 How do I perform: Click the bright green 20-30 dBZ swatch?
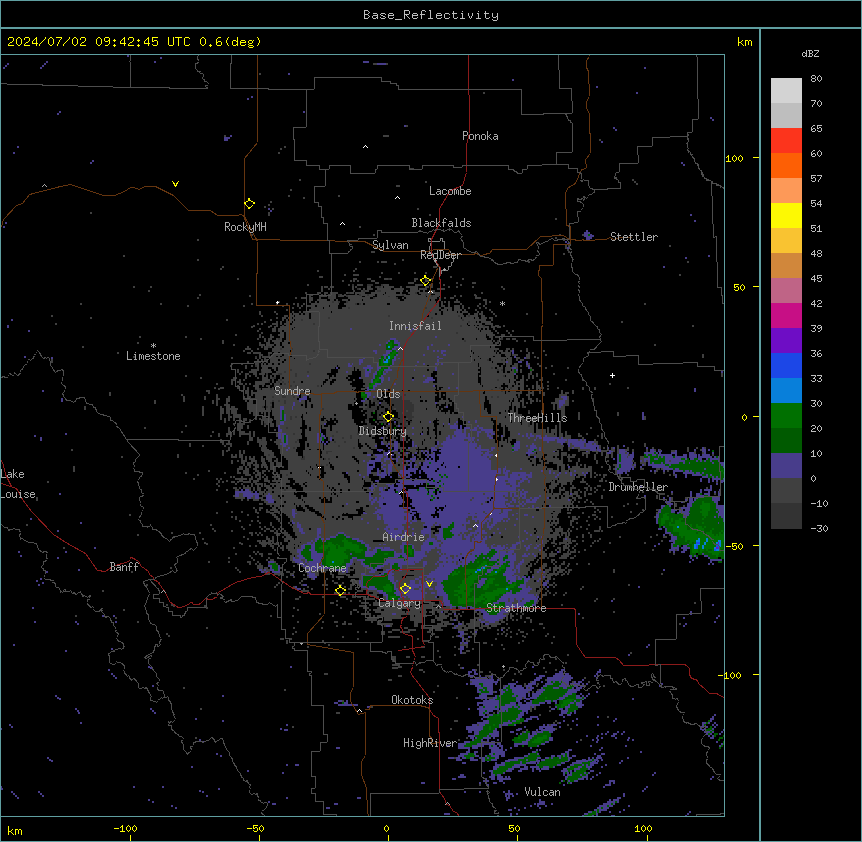(x=786, y=416)
